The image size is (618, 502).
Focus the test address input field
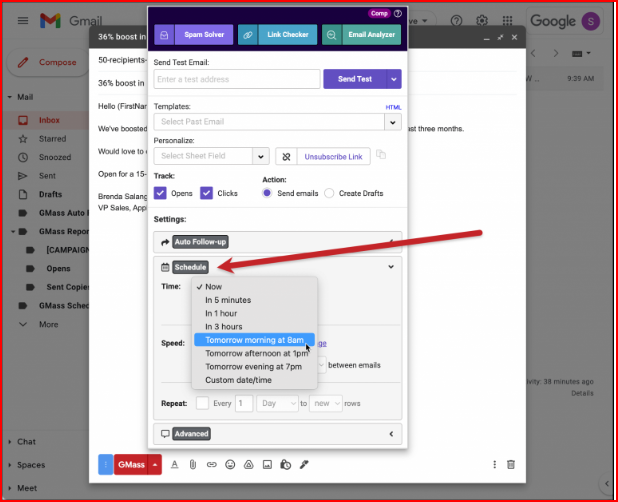(237, 79)
